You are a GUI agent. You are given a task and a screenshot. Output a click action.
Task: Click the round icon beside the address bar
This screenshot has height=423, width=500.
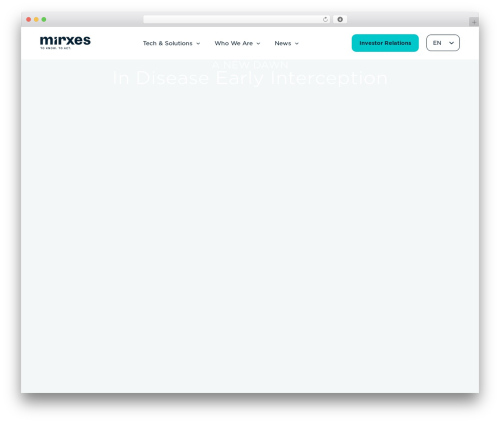340,19
